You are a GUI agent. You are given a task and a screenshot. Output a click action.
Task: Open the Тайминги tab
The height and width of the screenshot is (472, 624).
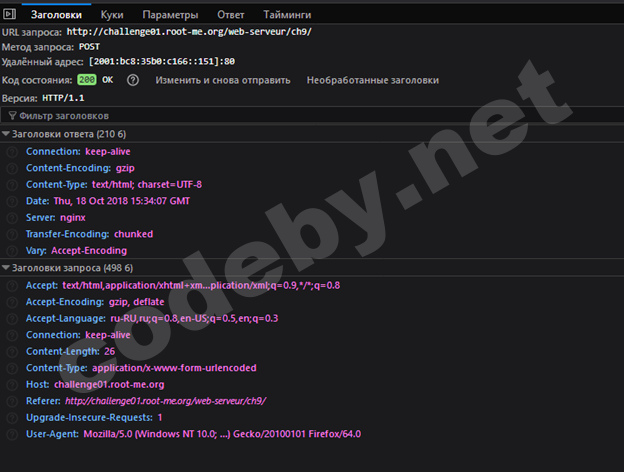(287, 15)
